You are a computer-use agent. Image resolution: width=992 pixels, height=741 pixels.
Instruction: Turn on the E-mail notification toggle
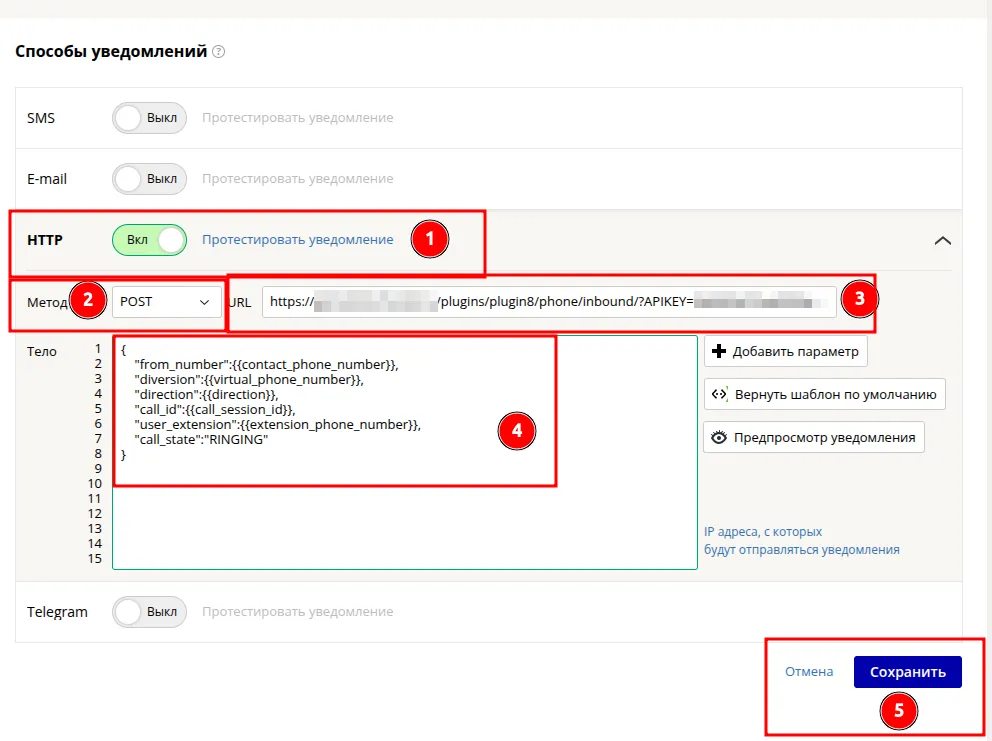pos(149,179)
